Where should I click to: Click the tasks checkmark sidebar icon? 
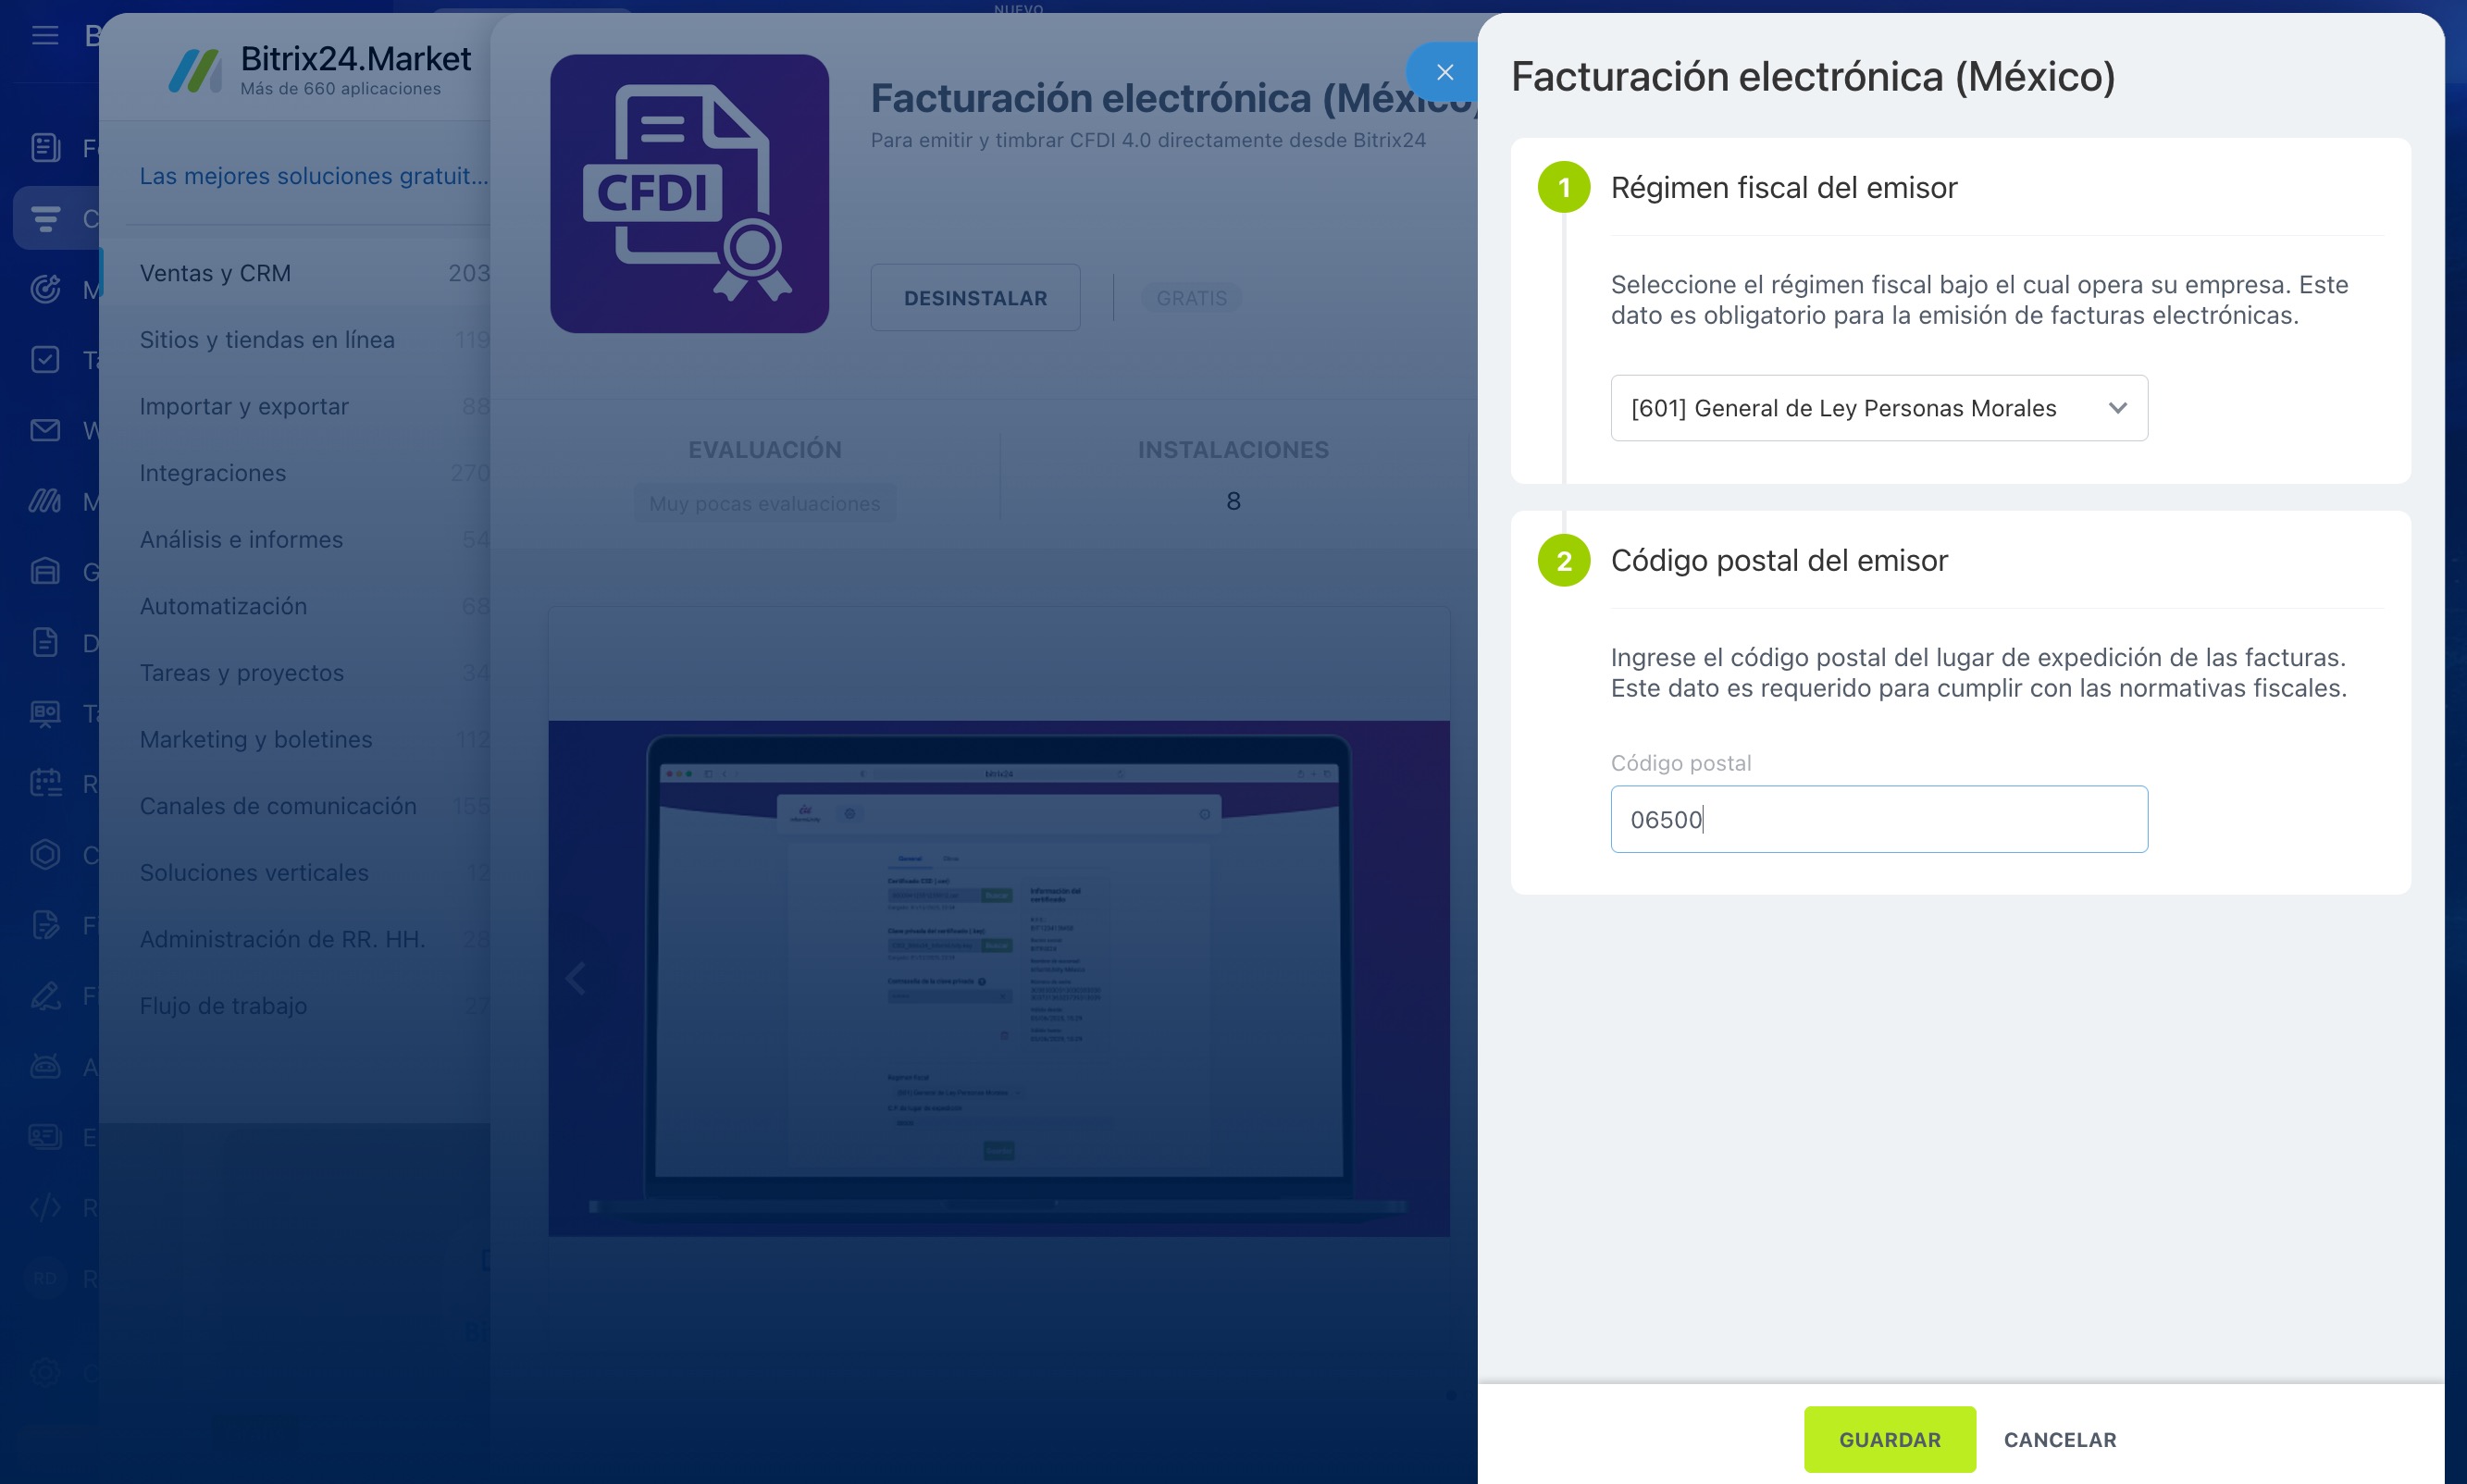point(45,360)
